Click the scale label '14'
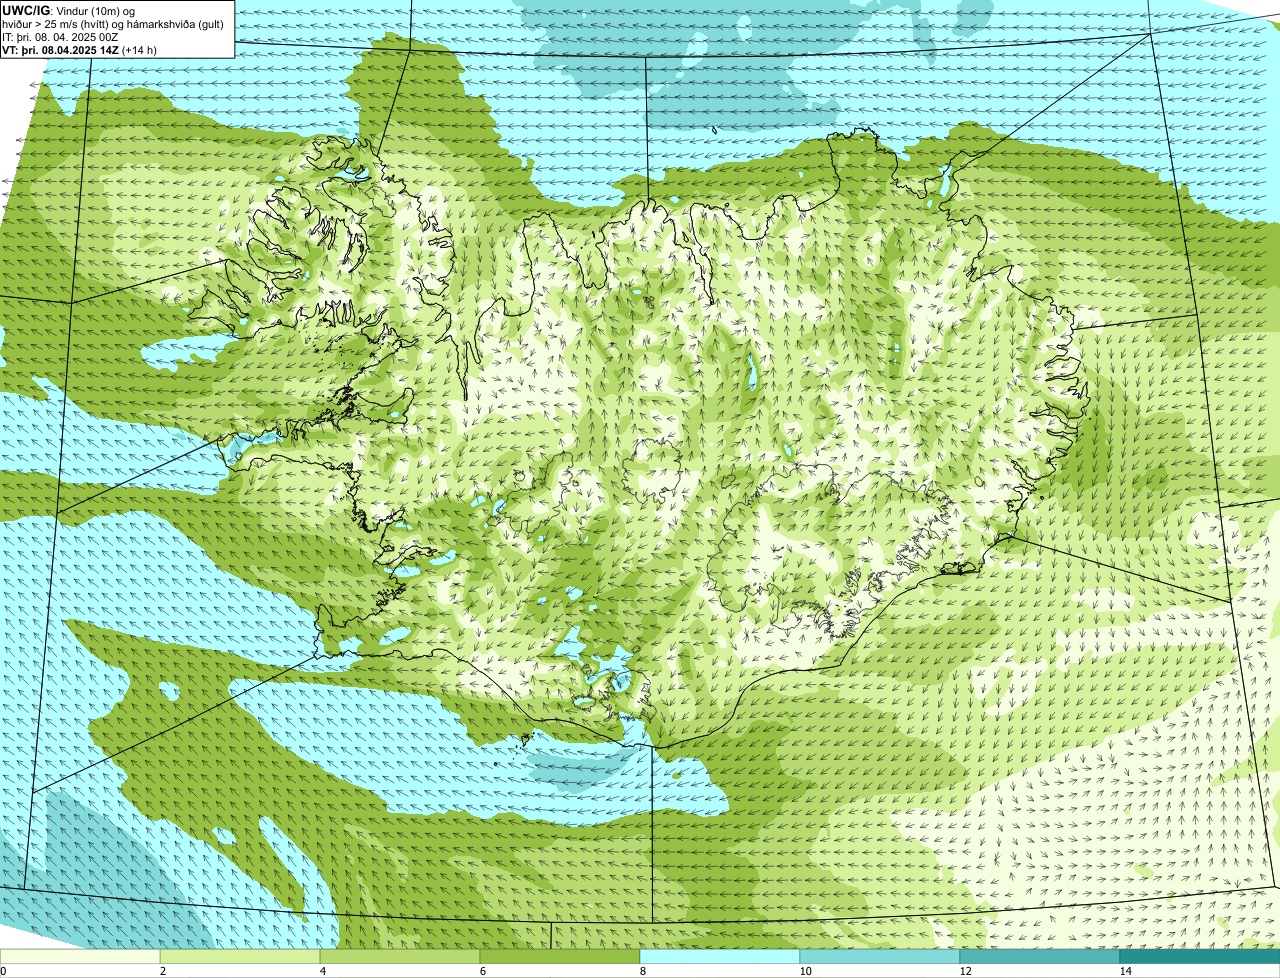The height and width of the screenshot is (978, 1280). click(x=1125, y=971)
